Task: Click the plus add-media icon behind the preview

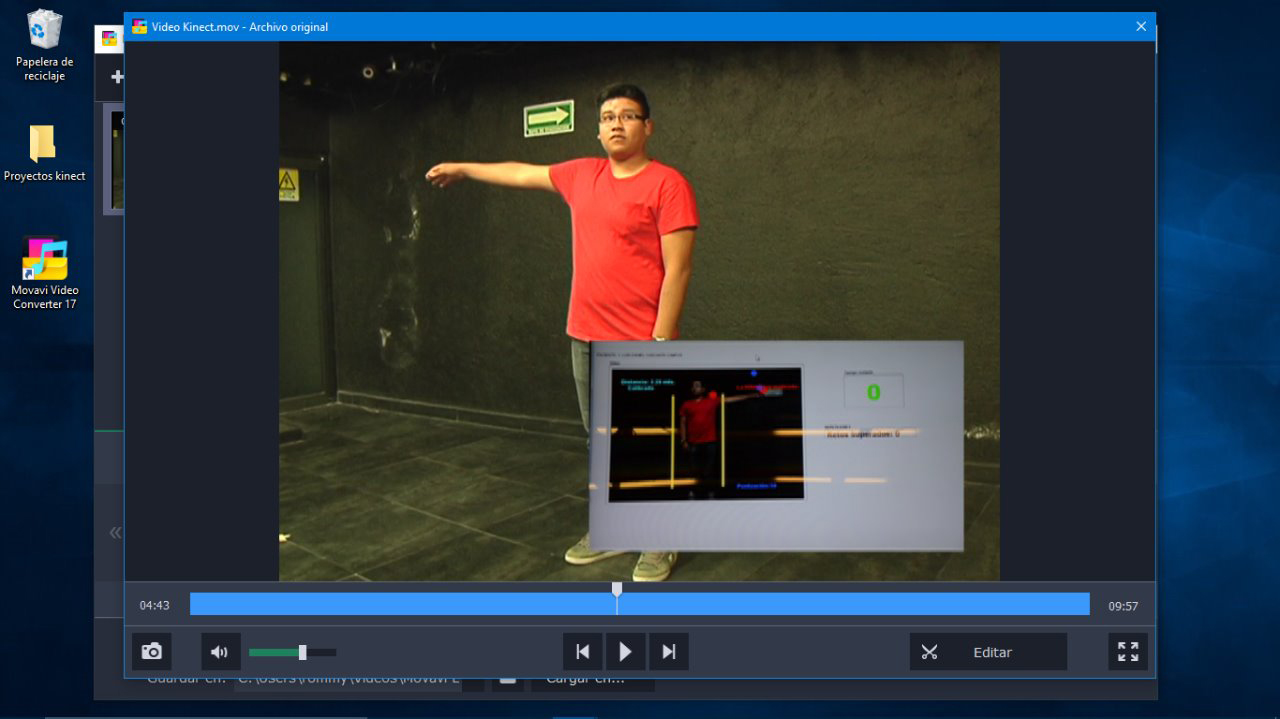Action: pos(116,77)
